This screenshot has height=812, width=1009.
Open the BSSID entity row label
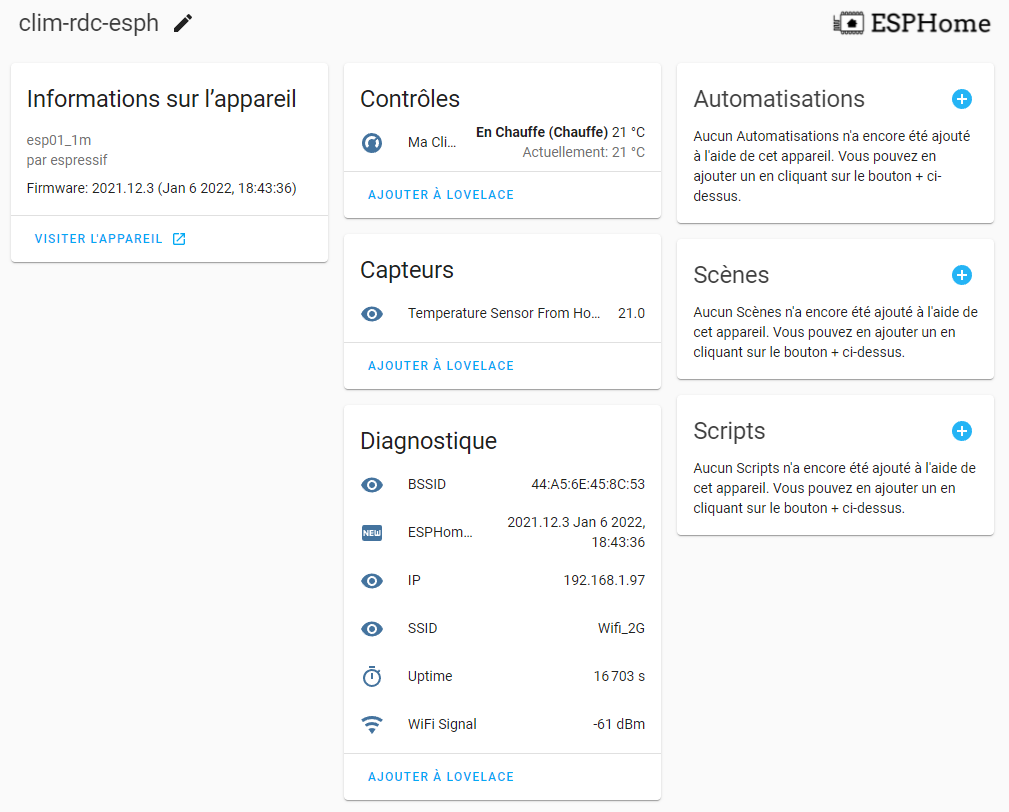[427, 484]
